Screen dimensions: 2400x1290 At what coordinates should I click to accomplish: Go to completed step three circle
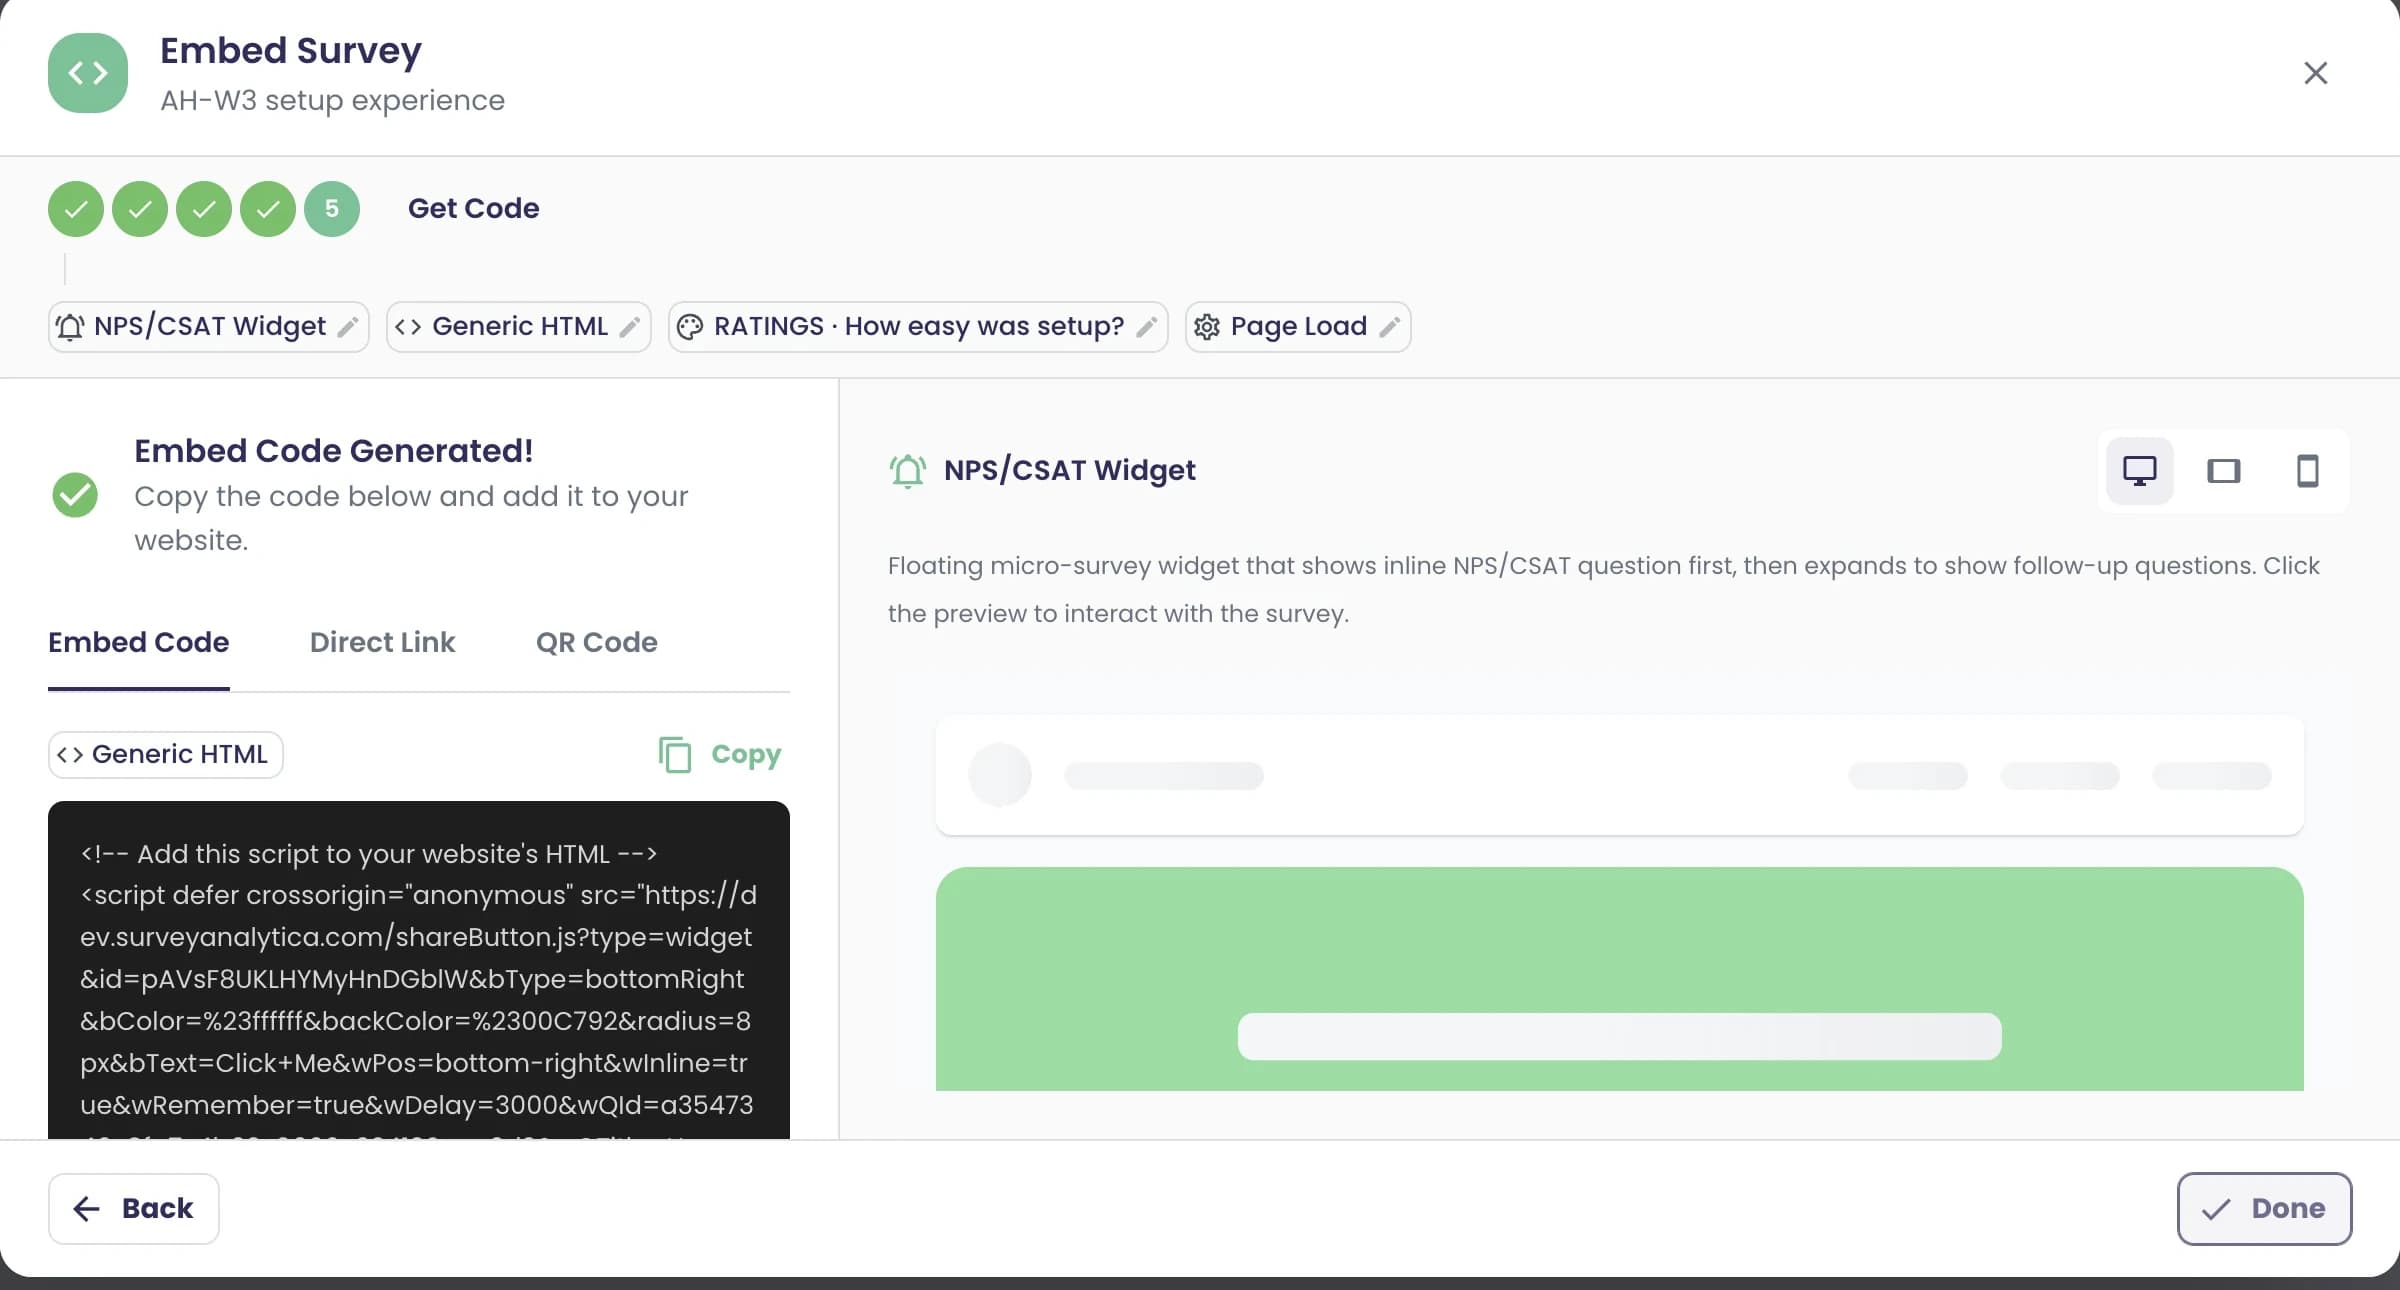coord(204,209)
